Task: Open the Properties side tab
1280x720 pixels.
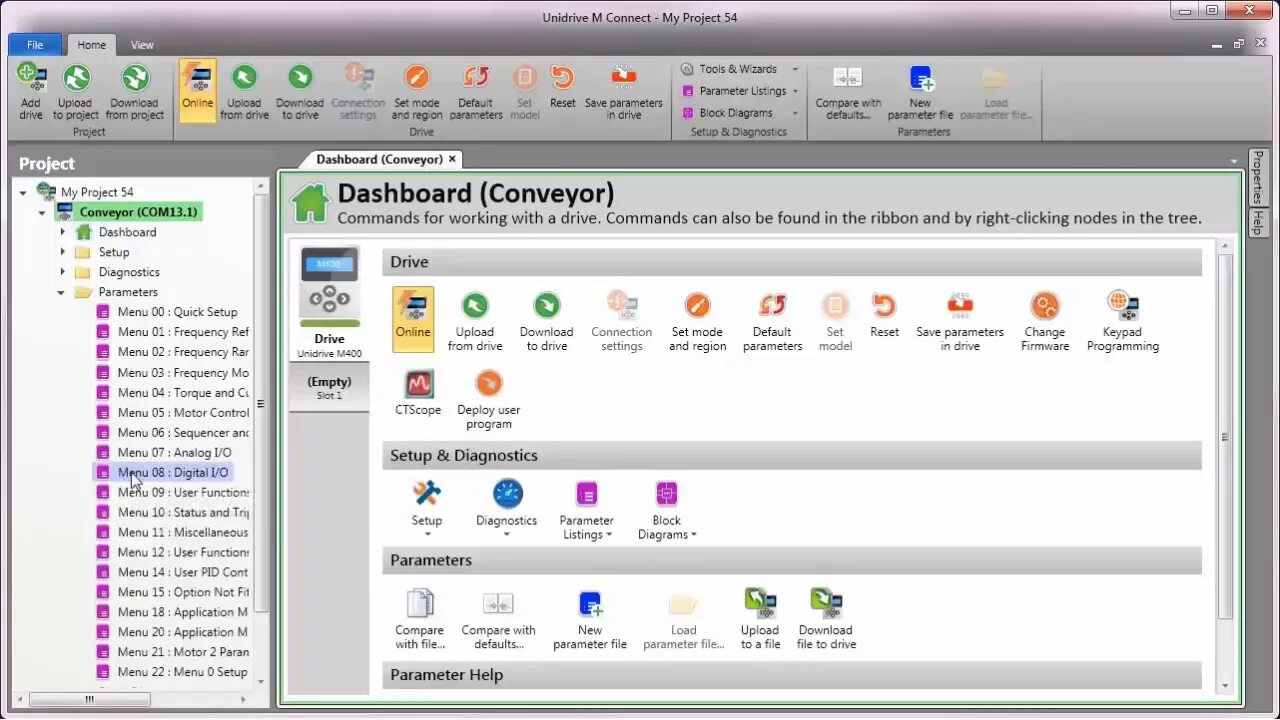Action: pos(1258,177)
